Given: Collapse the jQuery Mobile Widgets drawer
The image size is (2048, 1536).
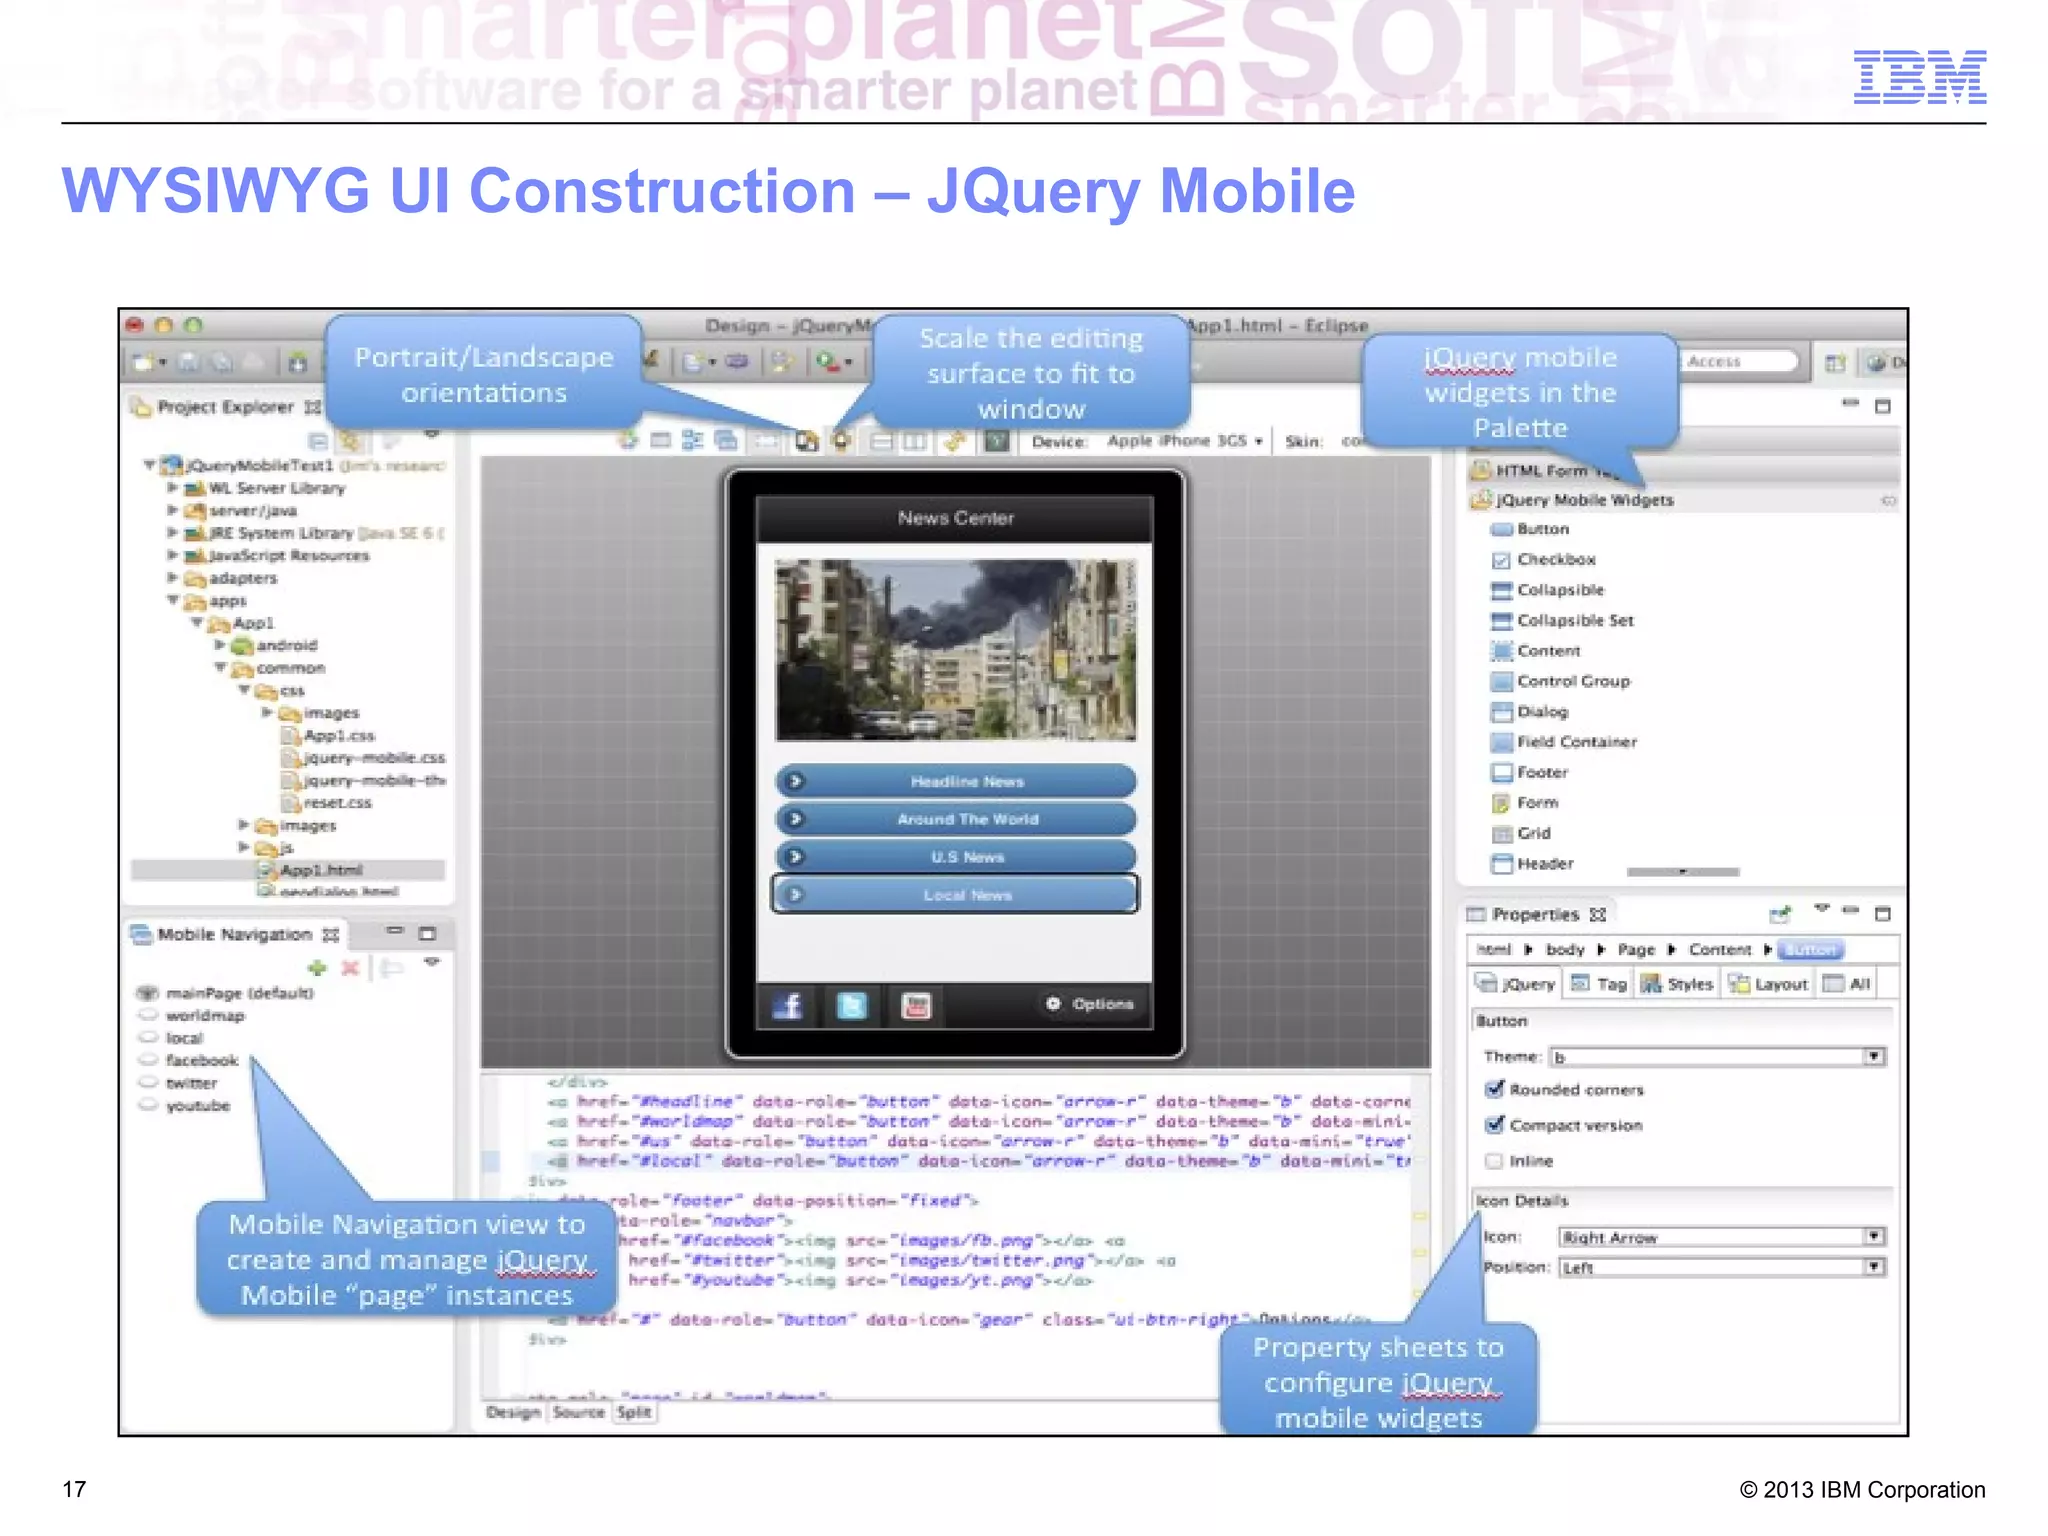Looking at the screenshot, I should click(1683, 500).
